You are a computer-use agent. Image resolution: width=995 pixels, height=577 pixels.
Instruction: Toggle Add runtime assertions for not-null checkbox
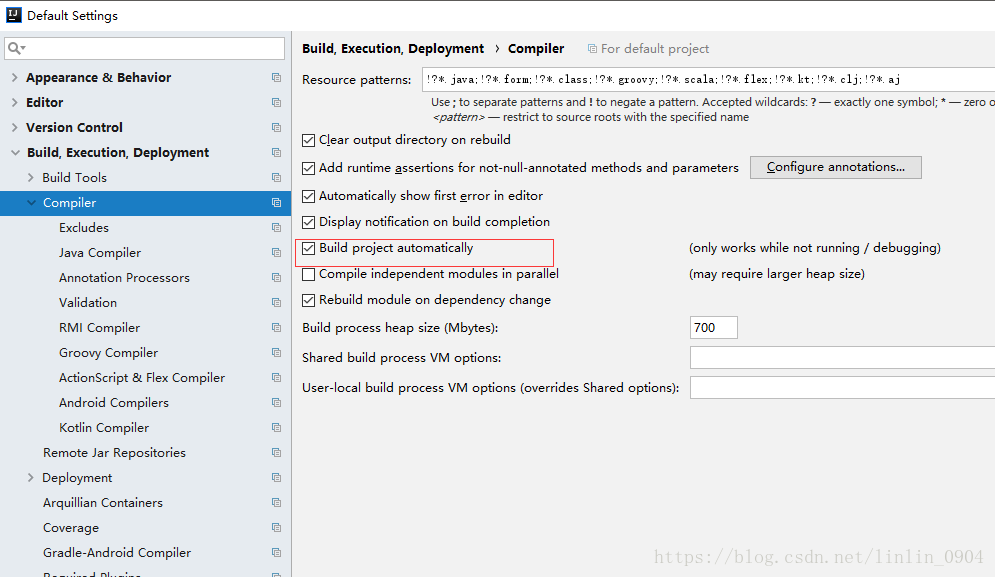(x=308, y=168)
